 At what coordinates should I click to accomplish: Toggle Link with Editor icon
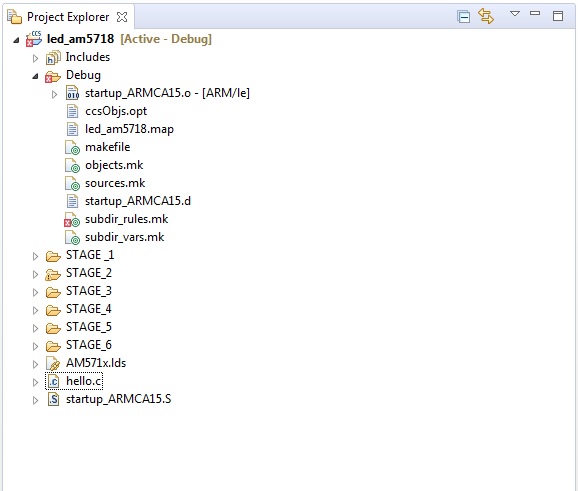[x=486, y=16]
